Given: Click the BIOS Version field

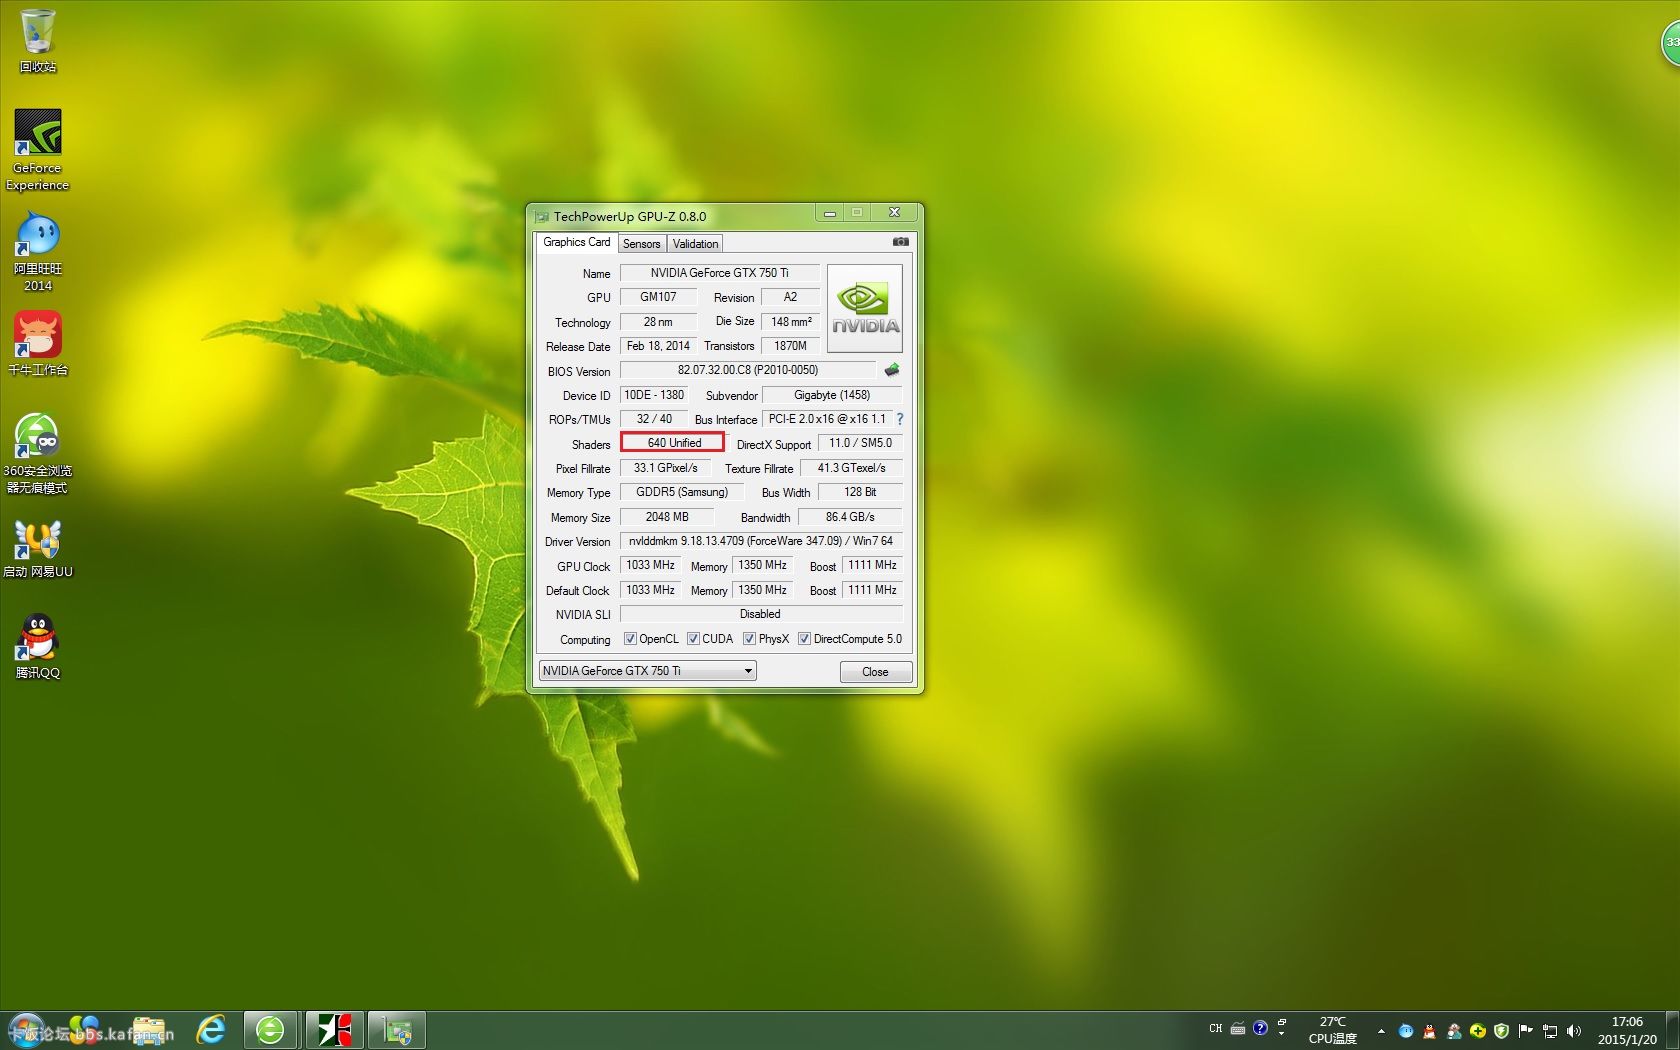Looking at the screenshot, I should [x=747, y=370].
